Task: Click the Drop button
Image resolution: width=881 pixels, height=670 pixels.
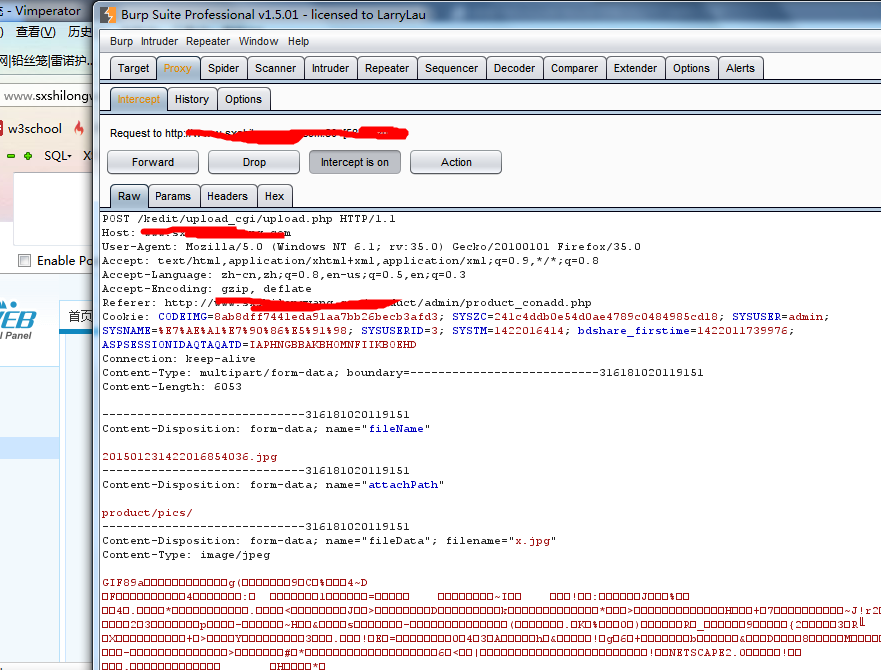Action: (x=254, y=162)
